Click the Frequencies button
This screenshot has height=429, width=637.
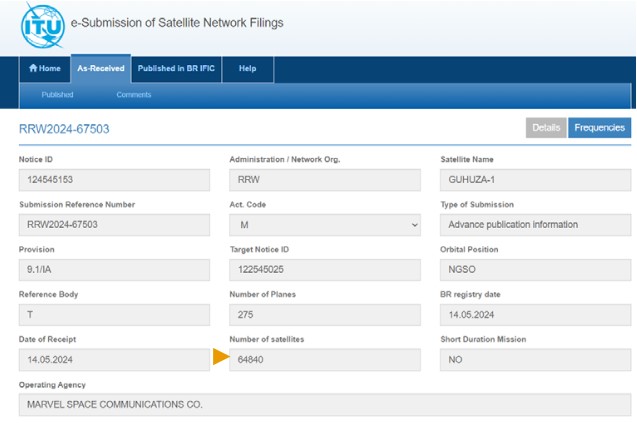tap(600, 128)
